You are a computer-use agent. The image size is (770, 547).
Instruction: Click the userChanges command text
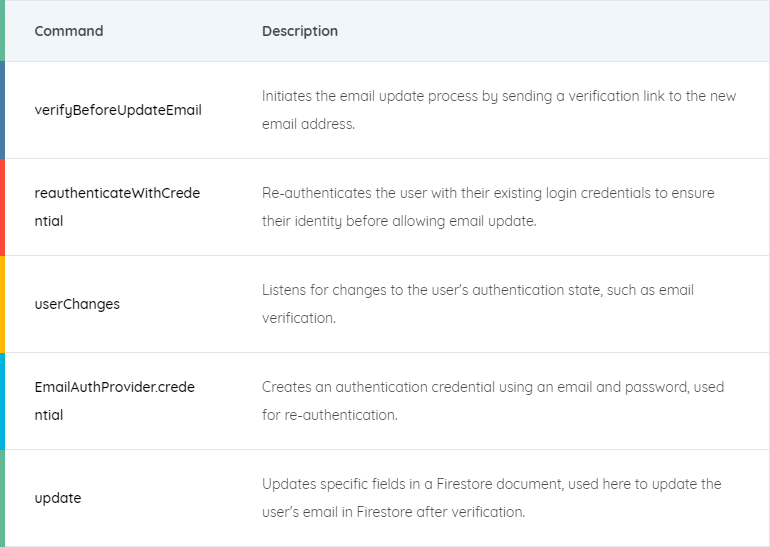(x=77, y=304)
